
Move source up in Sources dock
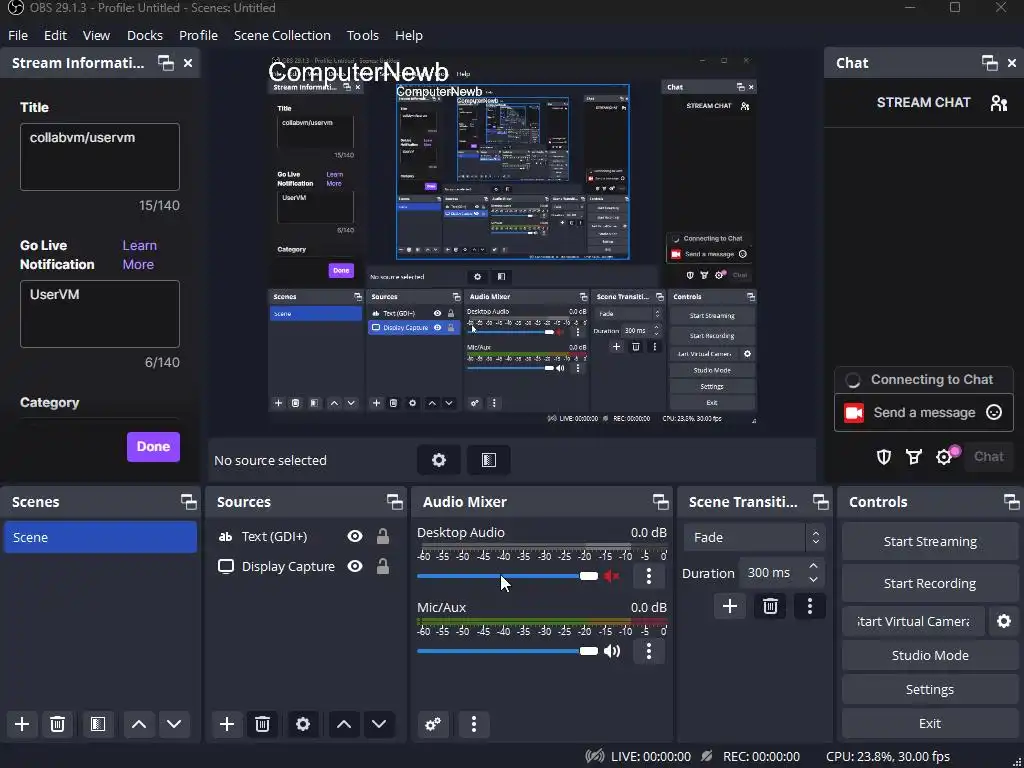point(344,724)
